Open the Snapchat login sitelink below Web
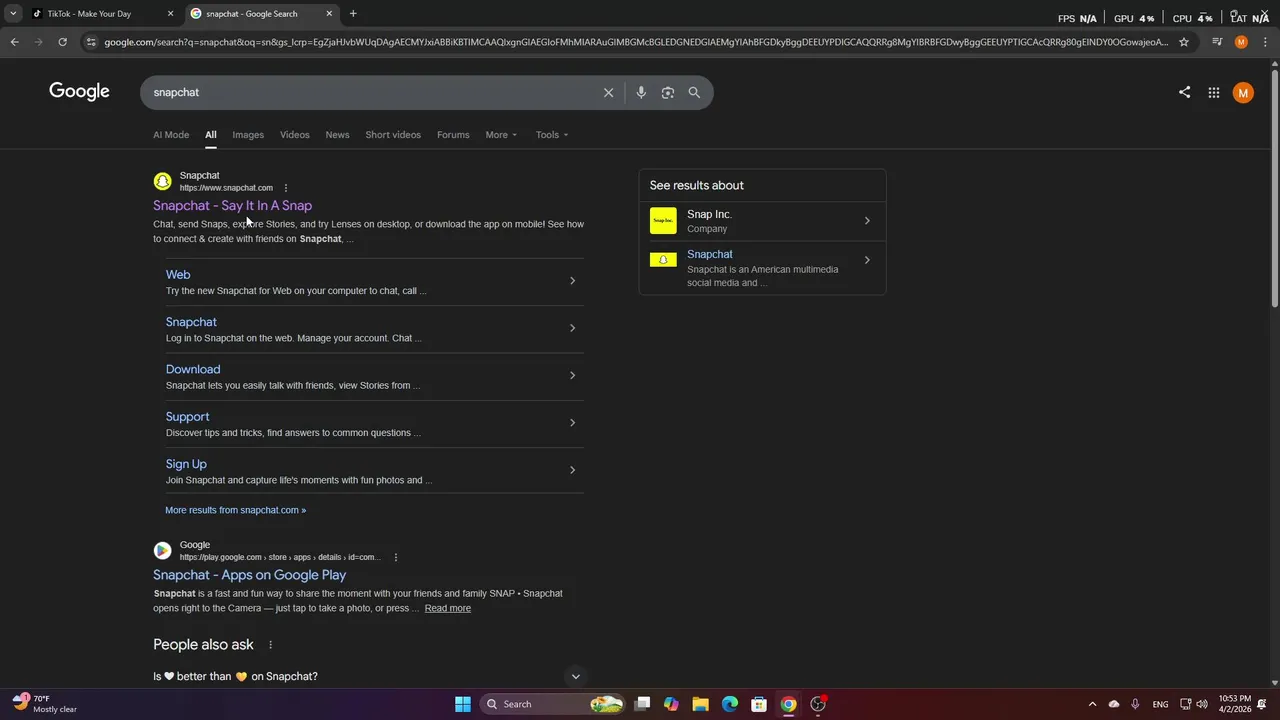Viewport: 1280px width, 720px height. pyautogui.click(x=191, y=322)
